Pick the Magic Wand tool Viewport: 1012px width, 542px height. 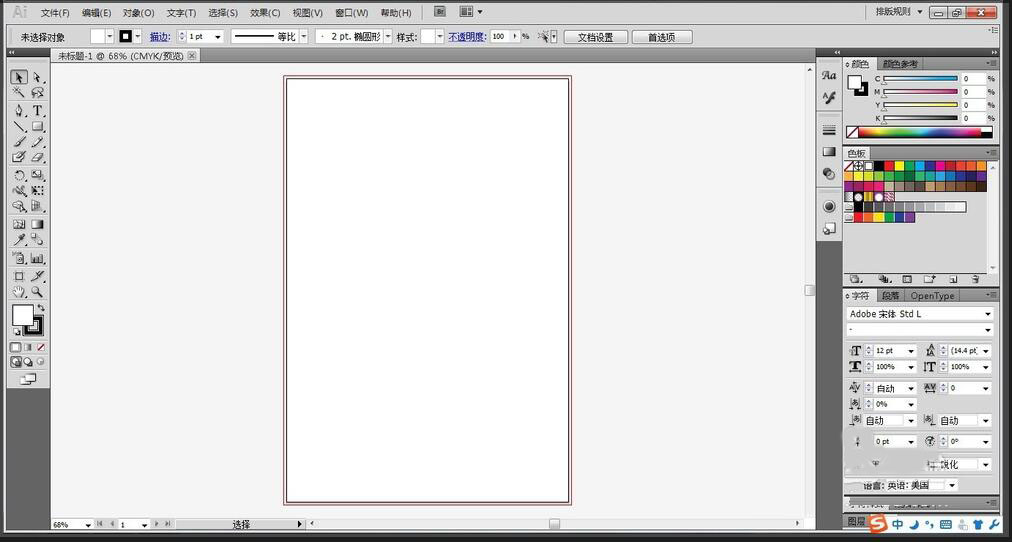(19, 93)
